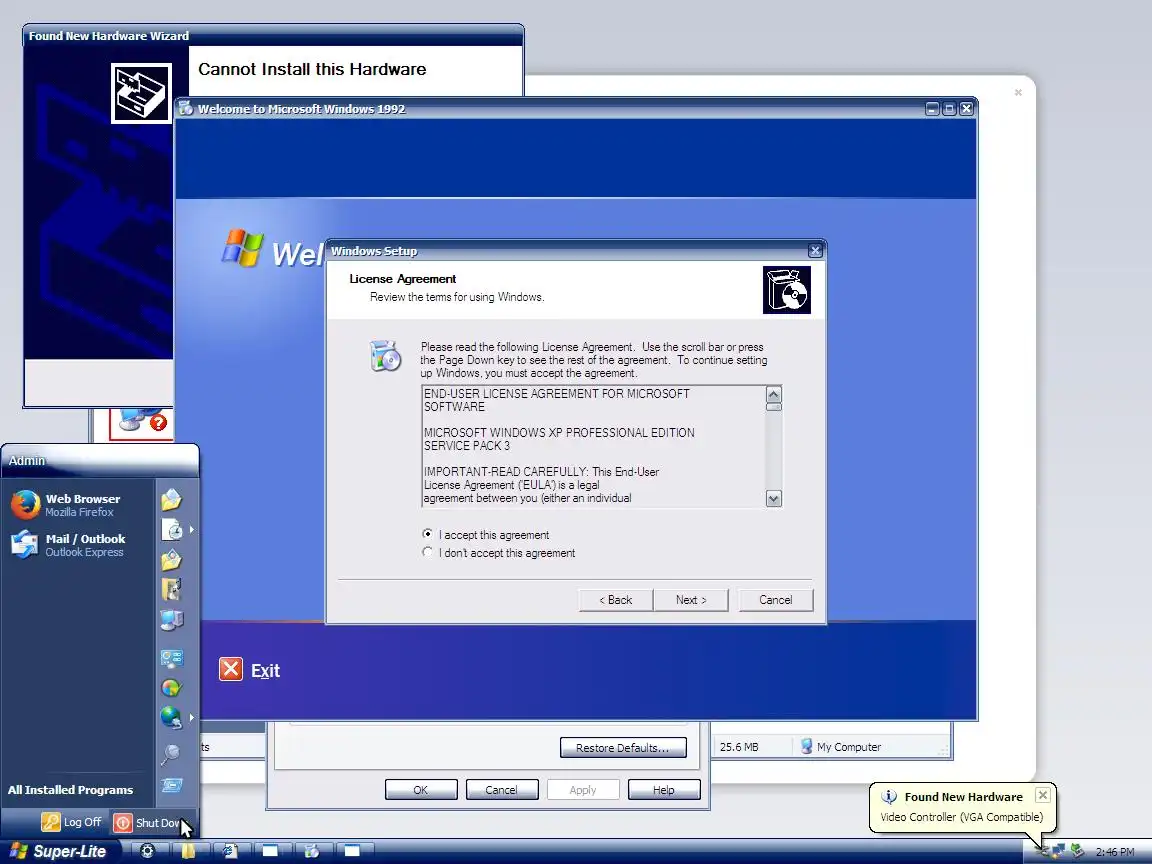Open All Installed Programs list
Screen dimensions: 1152x864
tap(71, 790)
